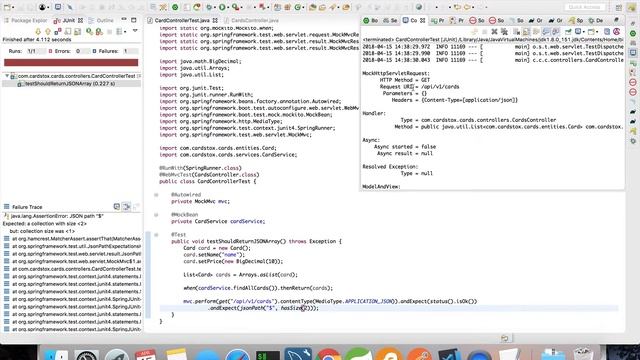Open new console dropdown arrow
Viewport: 640px width, 360px height.
click(x=597, y=32)
